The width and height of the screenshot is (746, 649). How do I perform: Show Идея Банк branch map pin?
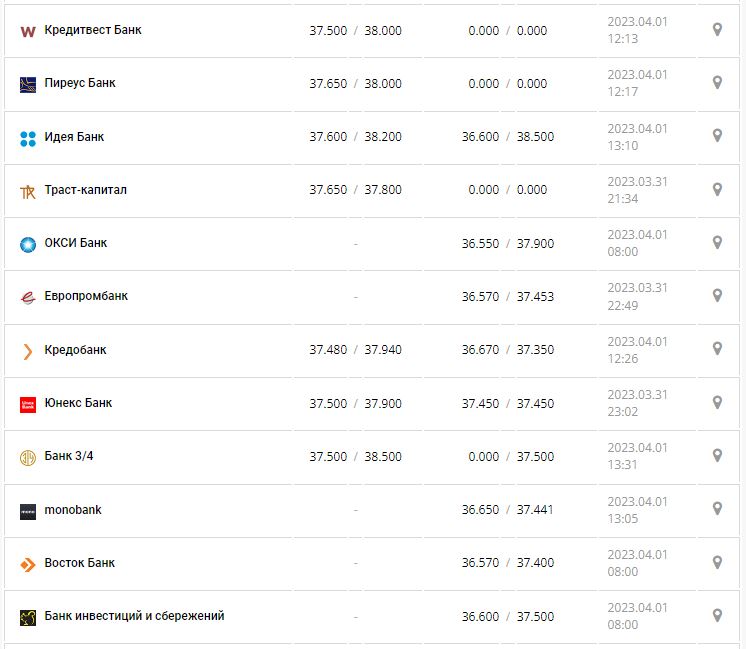click(717, 136)
